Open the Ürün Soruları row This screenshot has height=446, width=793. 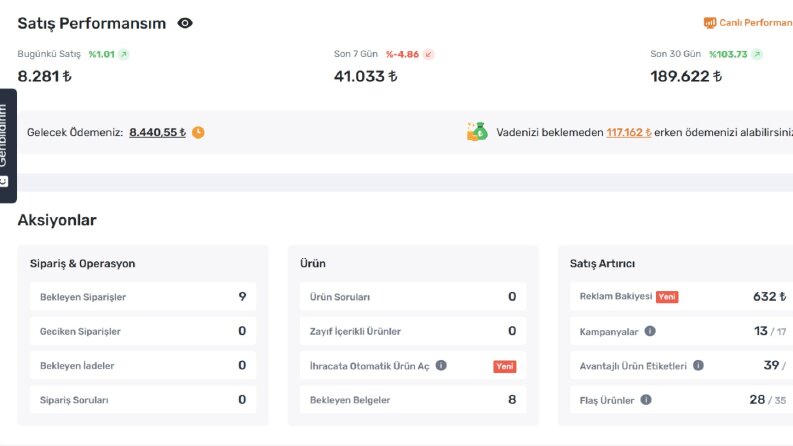click(x=413, y=297)
